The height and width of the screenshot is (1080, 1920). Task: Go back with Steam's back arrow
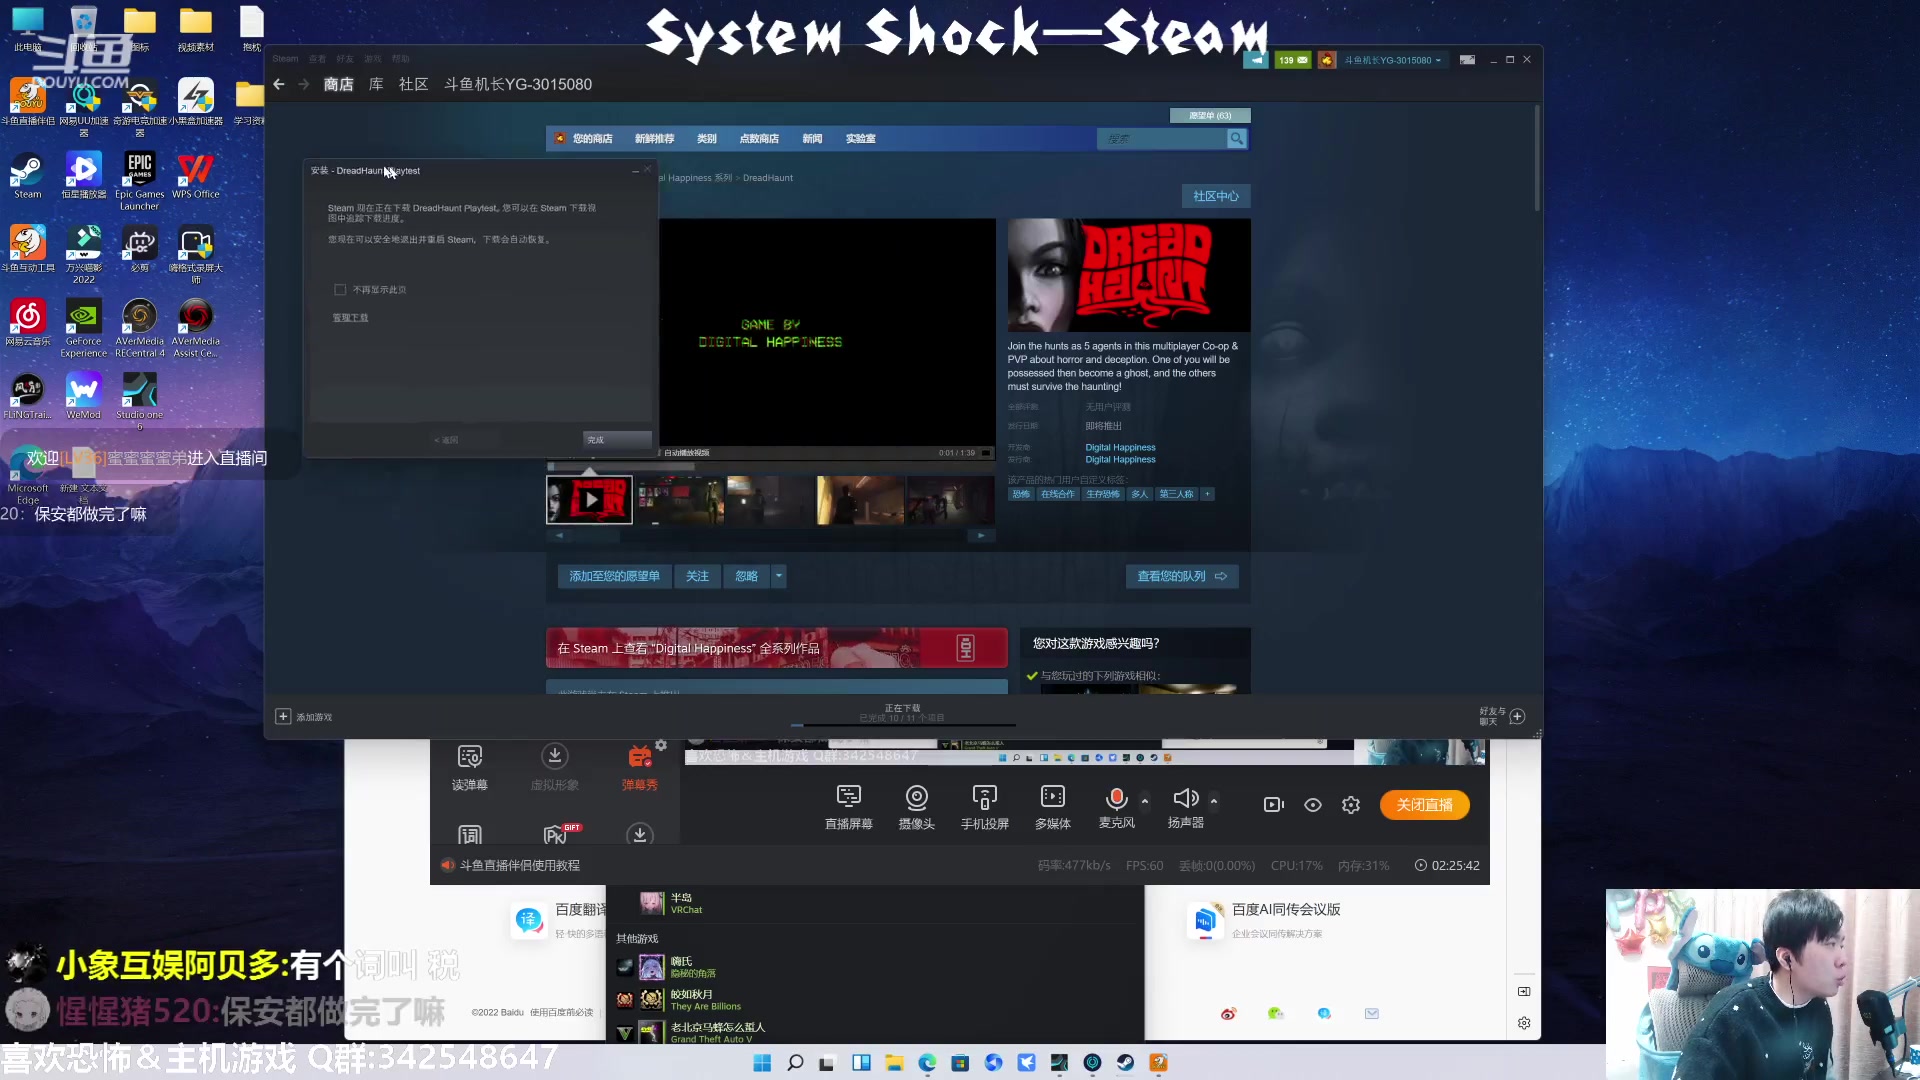[x=279, y=84]
